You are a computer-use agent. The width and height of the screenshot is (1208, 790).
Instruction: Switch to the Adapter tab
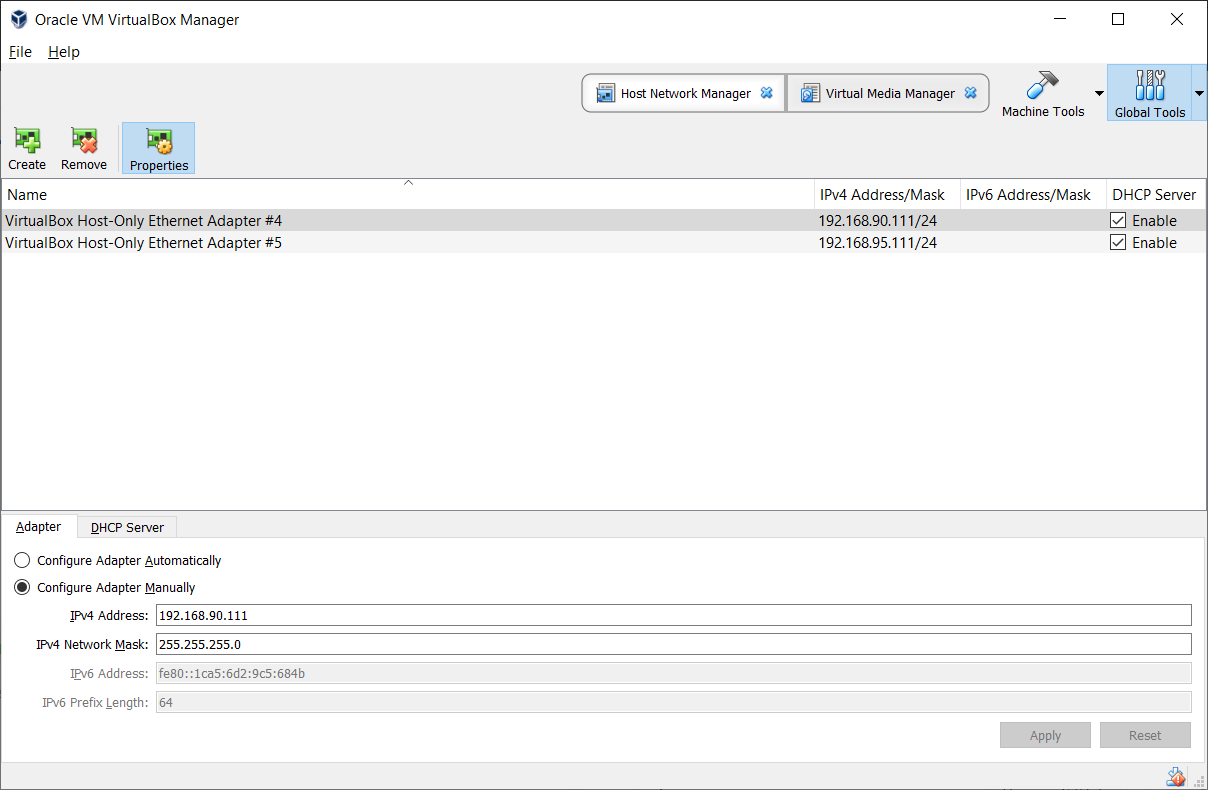tap(39, 527)
